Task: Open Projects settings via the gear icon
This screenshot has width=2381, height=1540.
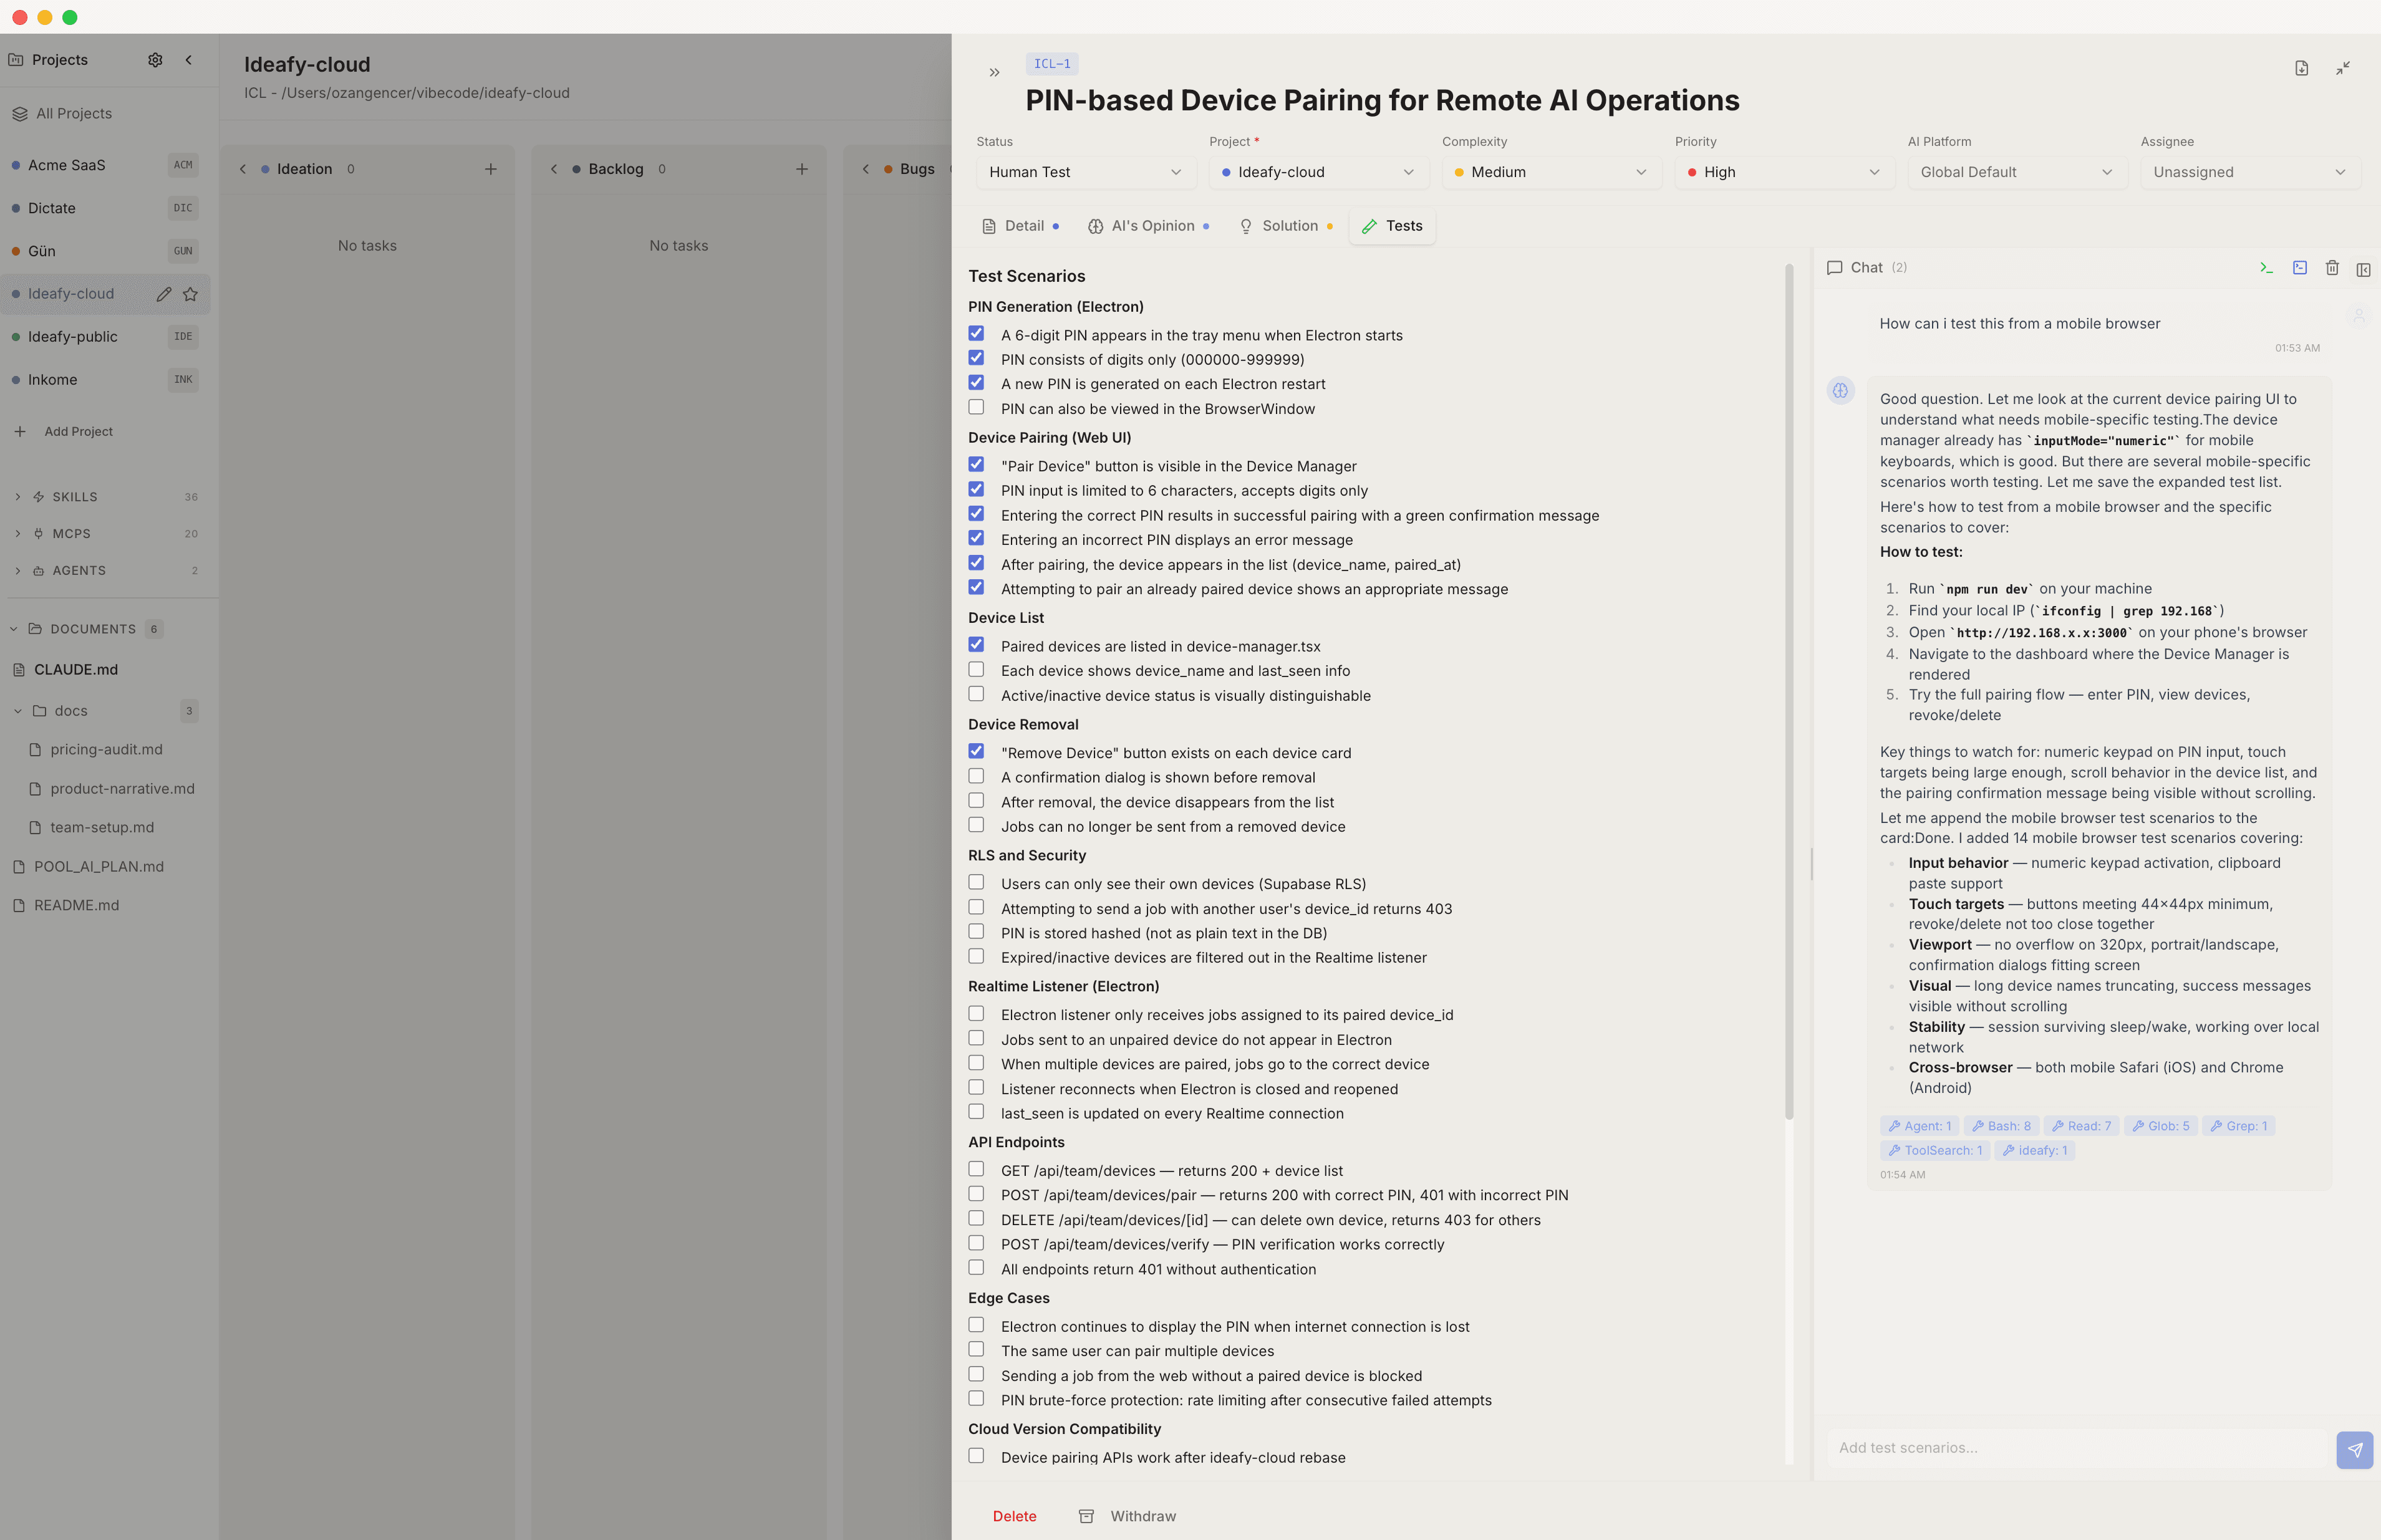Action: [155, 59]
